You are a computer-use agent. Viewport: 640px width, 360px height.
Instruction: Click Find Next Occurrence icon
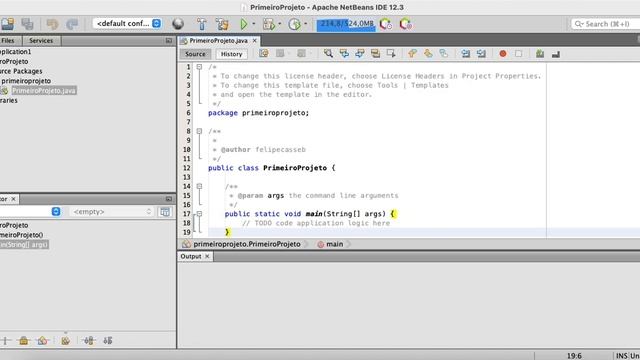coord(360,53)
